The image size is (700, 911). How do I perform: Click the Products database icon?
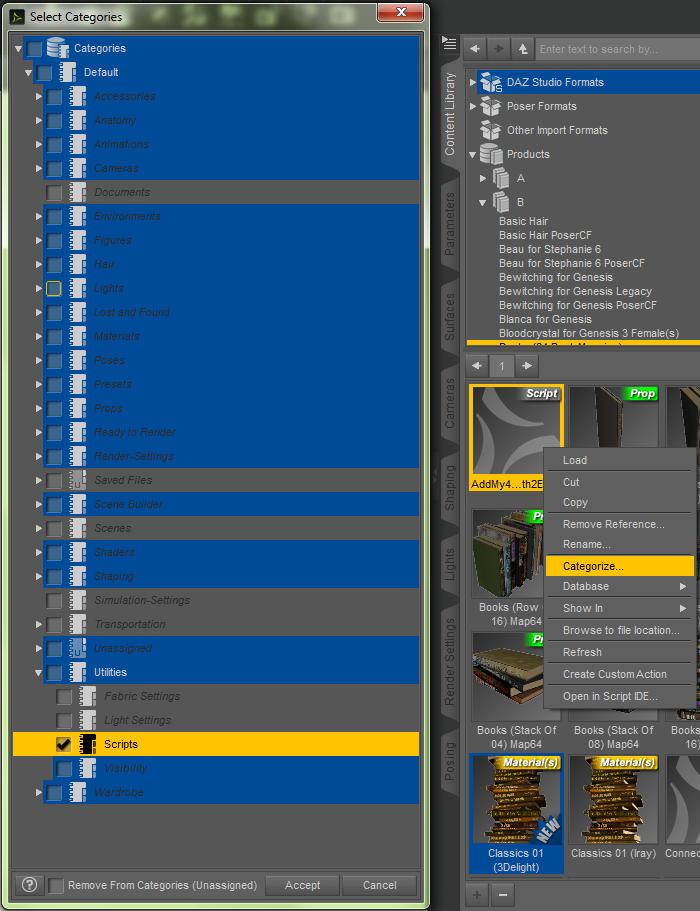pos(491,154)
